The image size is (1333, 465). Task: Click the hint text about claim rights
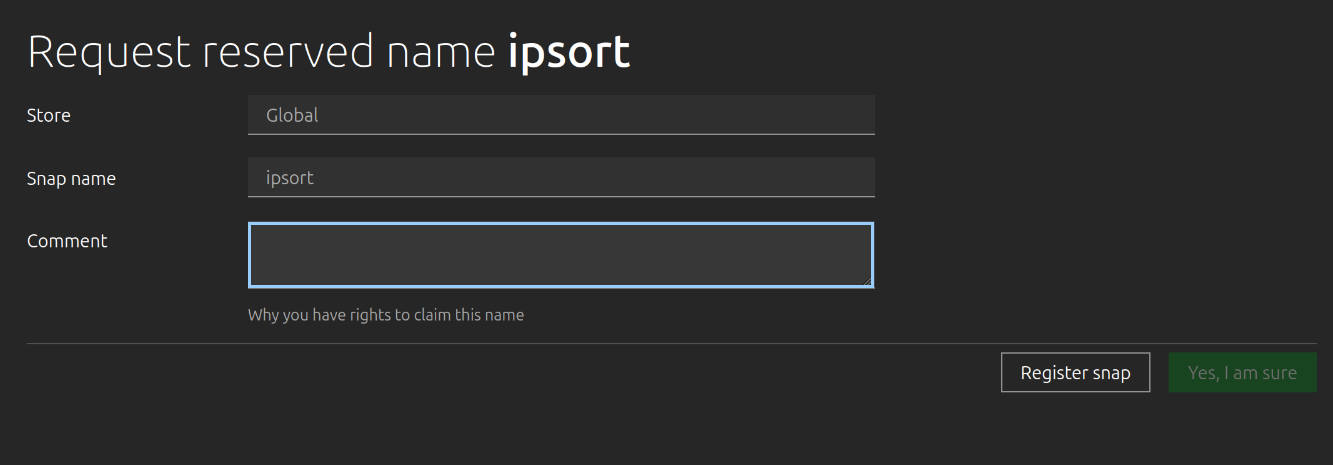[385, 315]
